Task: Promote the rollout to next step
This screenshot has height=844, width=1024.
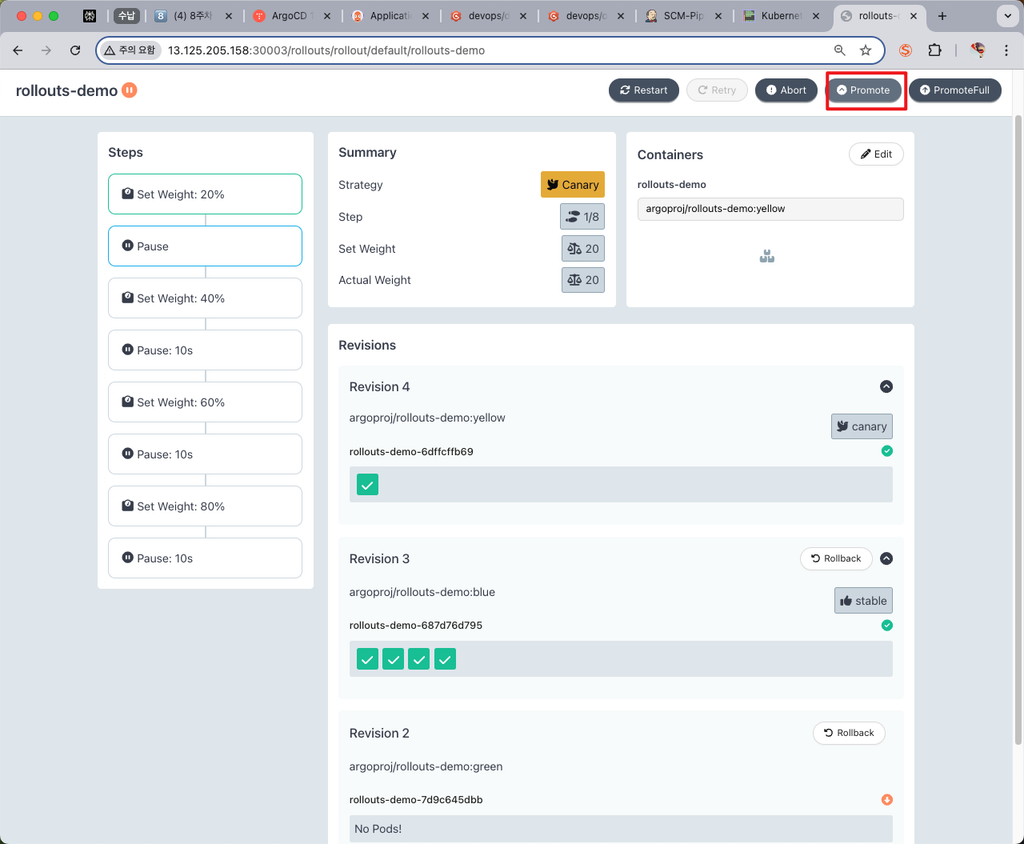Action: (863, 90)
